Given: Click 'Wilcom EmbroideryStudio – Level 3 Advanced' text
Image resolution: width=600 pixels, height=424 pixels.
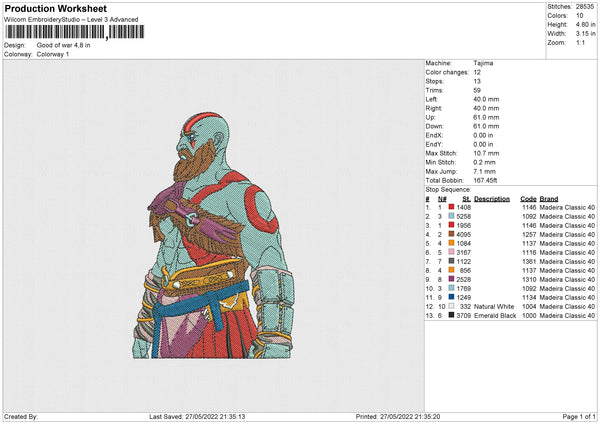Looking at the screenshot, I should pos(71,20).
